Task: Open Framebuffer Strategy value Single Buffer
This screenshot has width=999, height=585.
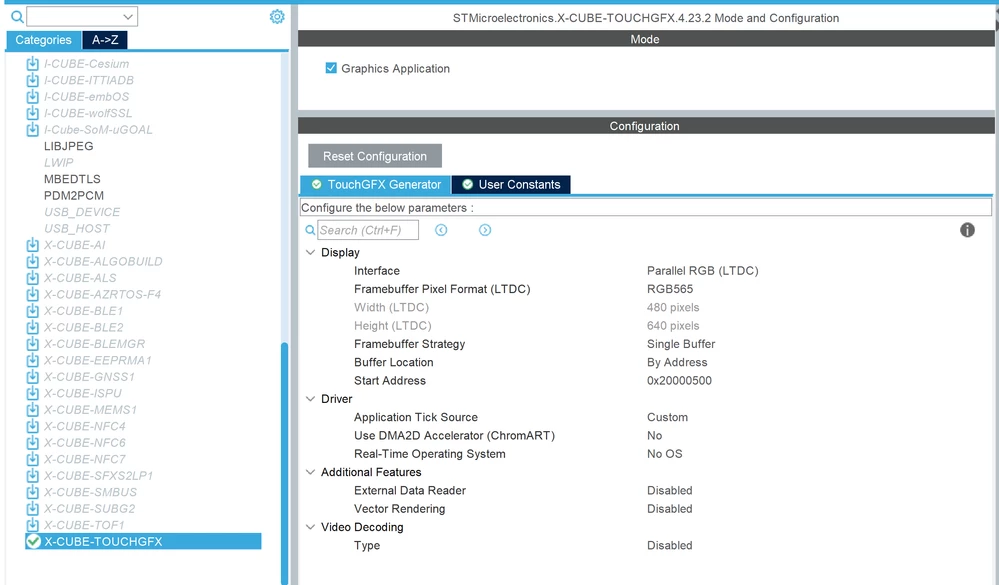Action: [x=680, y=344]
